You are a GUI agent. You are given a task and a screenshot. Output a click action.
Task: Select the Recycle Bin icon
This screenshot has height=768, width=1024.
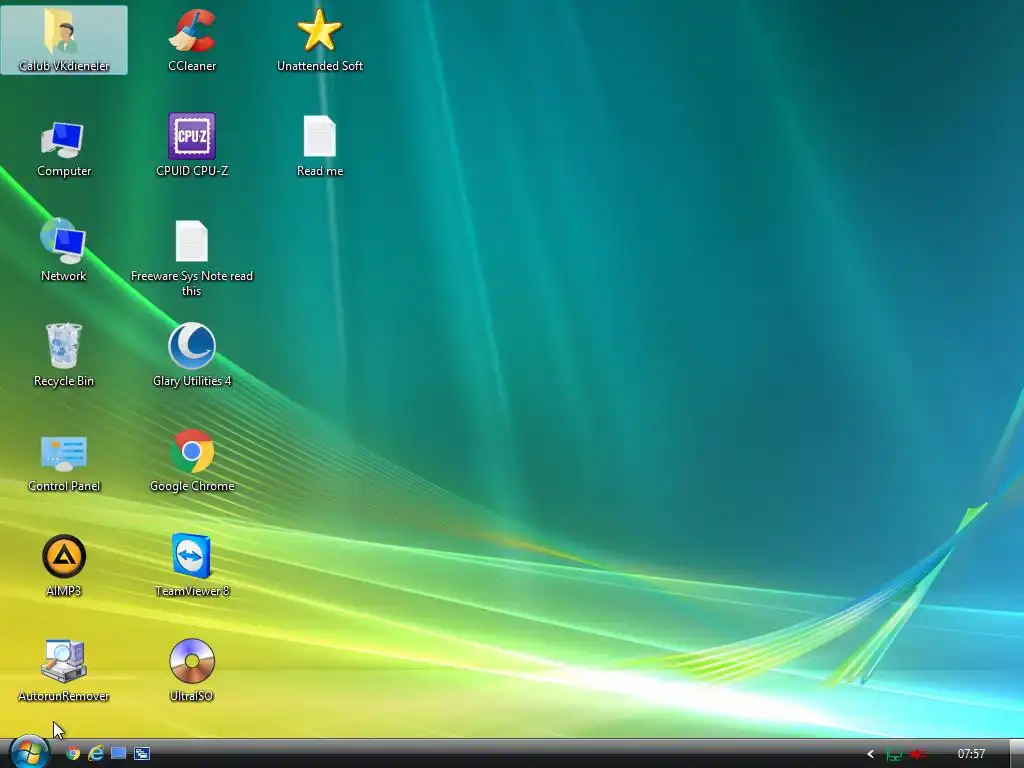(63, 355)
